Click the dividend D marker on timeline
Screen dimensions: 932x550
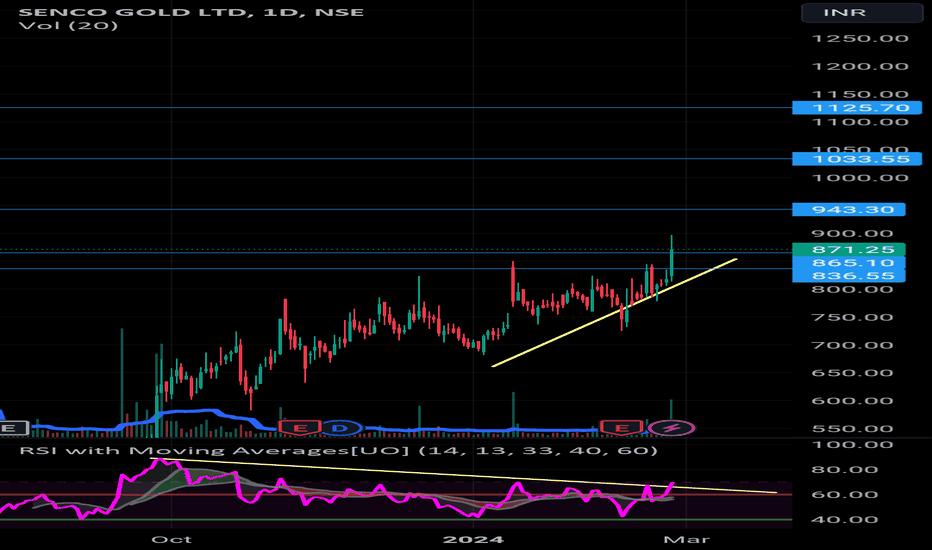340,428
